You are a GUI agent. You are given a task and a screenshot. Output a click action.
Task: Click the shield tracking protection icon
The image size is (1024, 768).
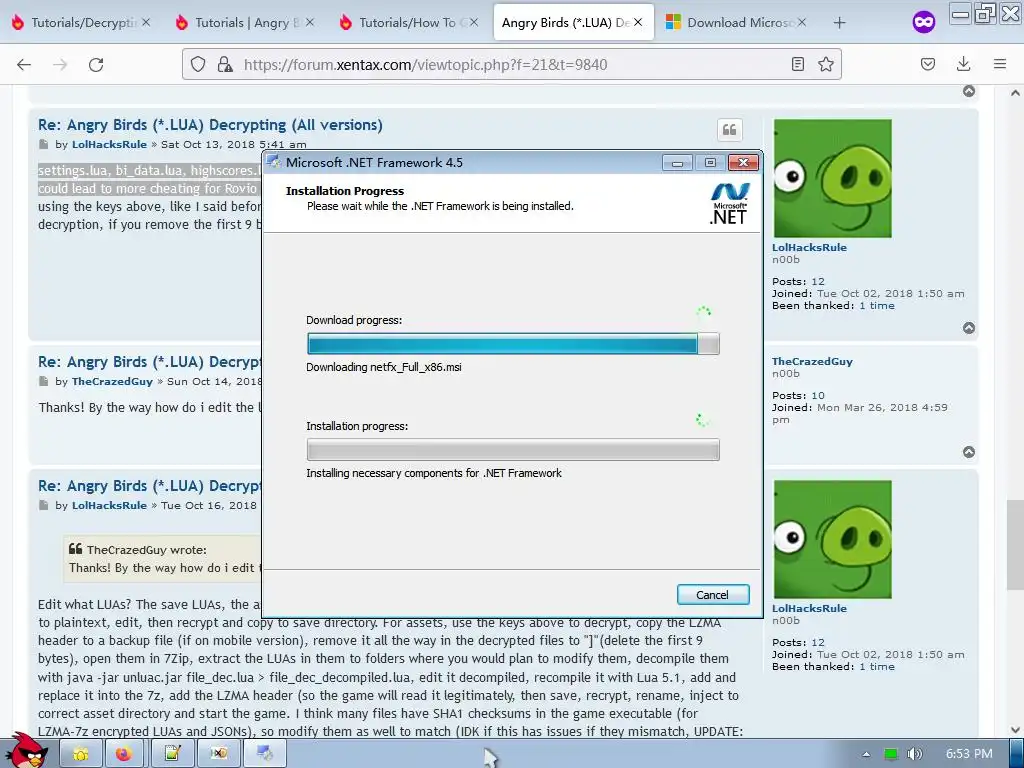pyautogui.click(x=198, y=64)
